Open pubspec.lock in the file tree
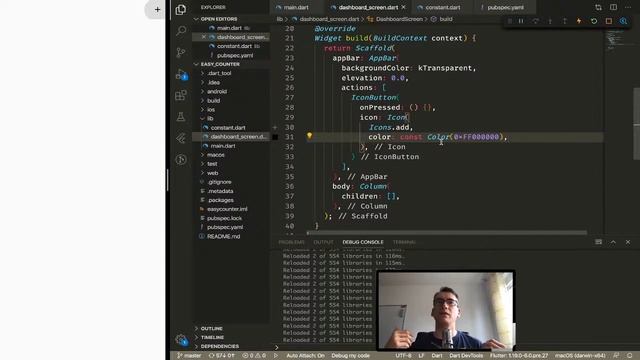Image resolution: width=640 pixels, height=360 pixels. (224, 218)
